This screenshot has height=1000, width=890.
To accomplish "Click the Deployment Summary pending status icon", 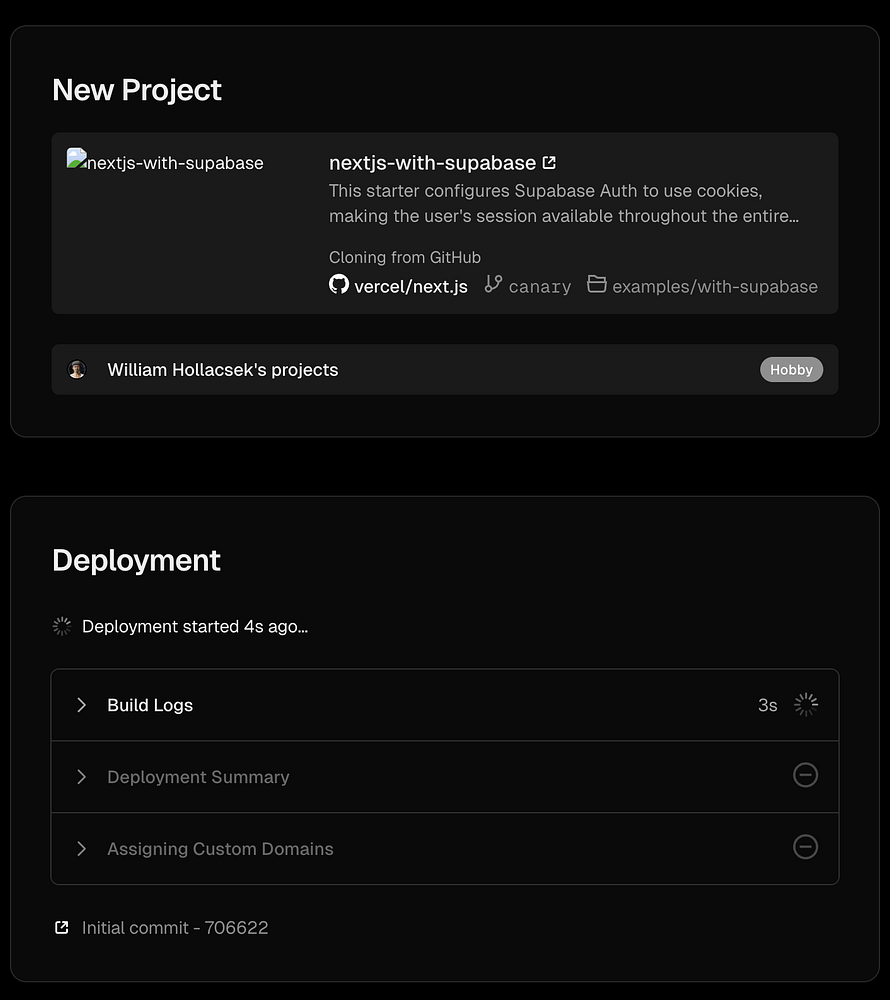I will (805, 776).
